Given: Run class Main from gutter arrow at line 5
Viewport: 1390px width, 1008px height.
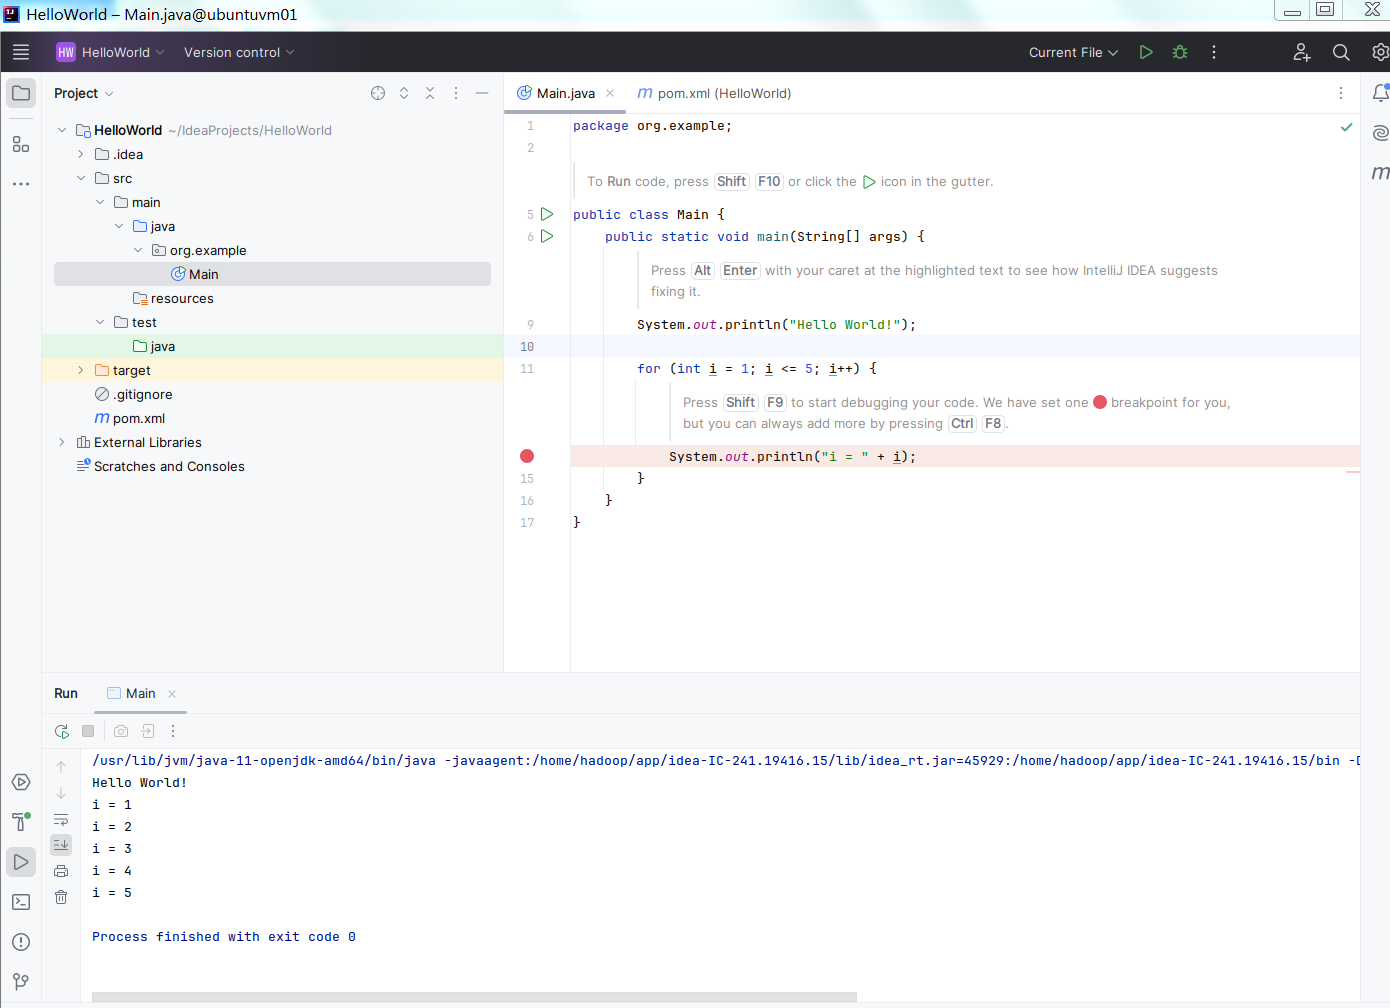Looking at the screenshot, I should point(547,214).
